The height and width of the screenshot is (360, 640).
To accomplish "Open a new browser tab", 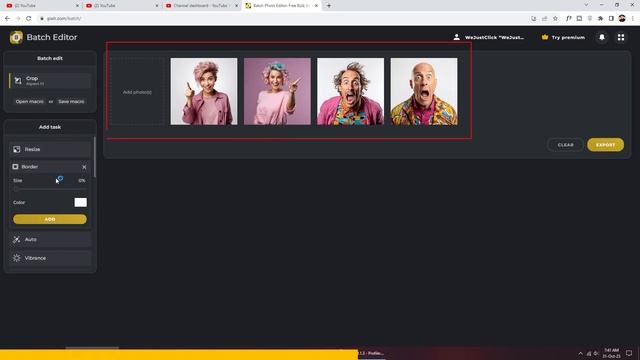I will (329, 6).
